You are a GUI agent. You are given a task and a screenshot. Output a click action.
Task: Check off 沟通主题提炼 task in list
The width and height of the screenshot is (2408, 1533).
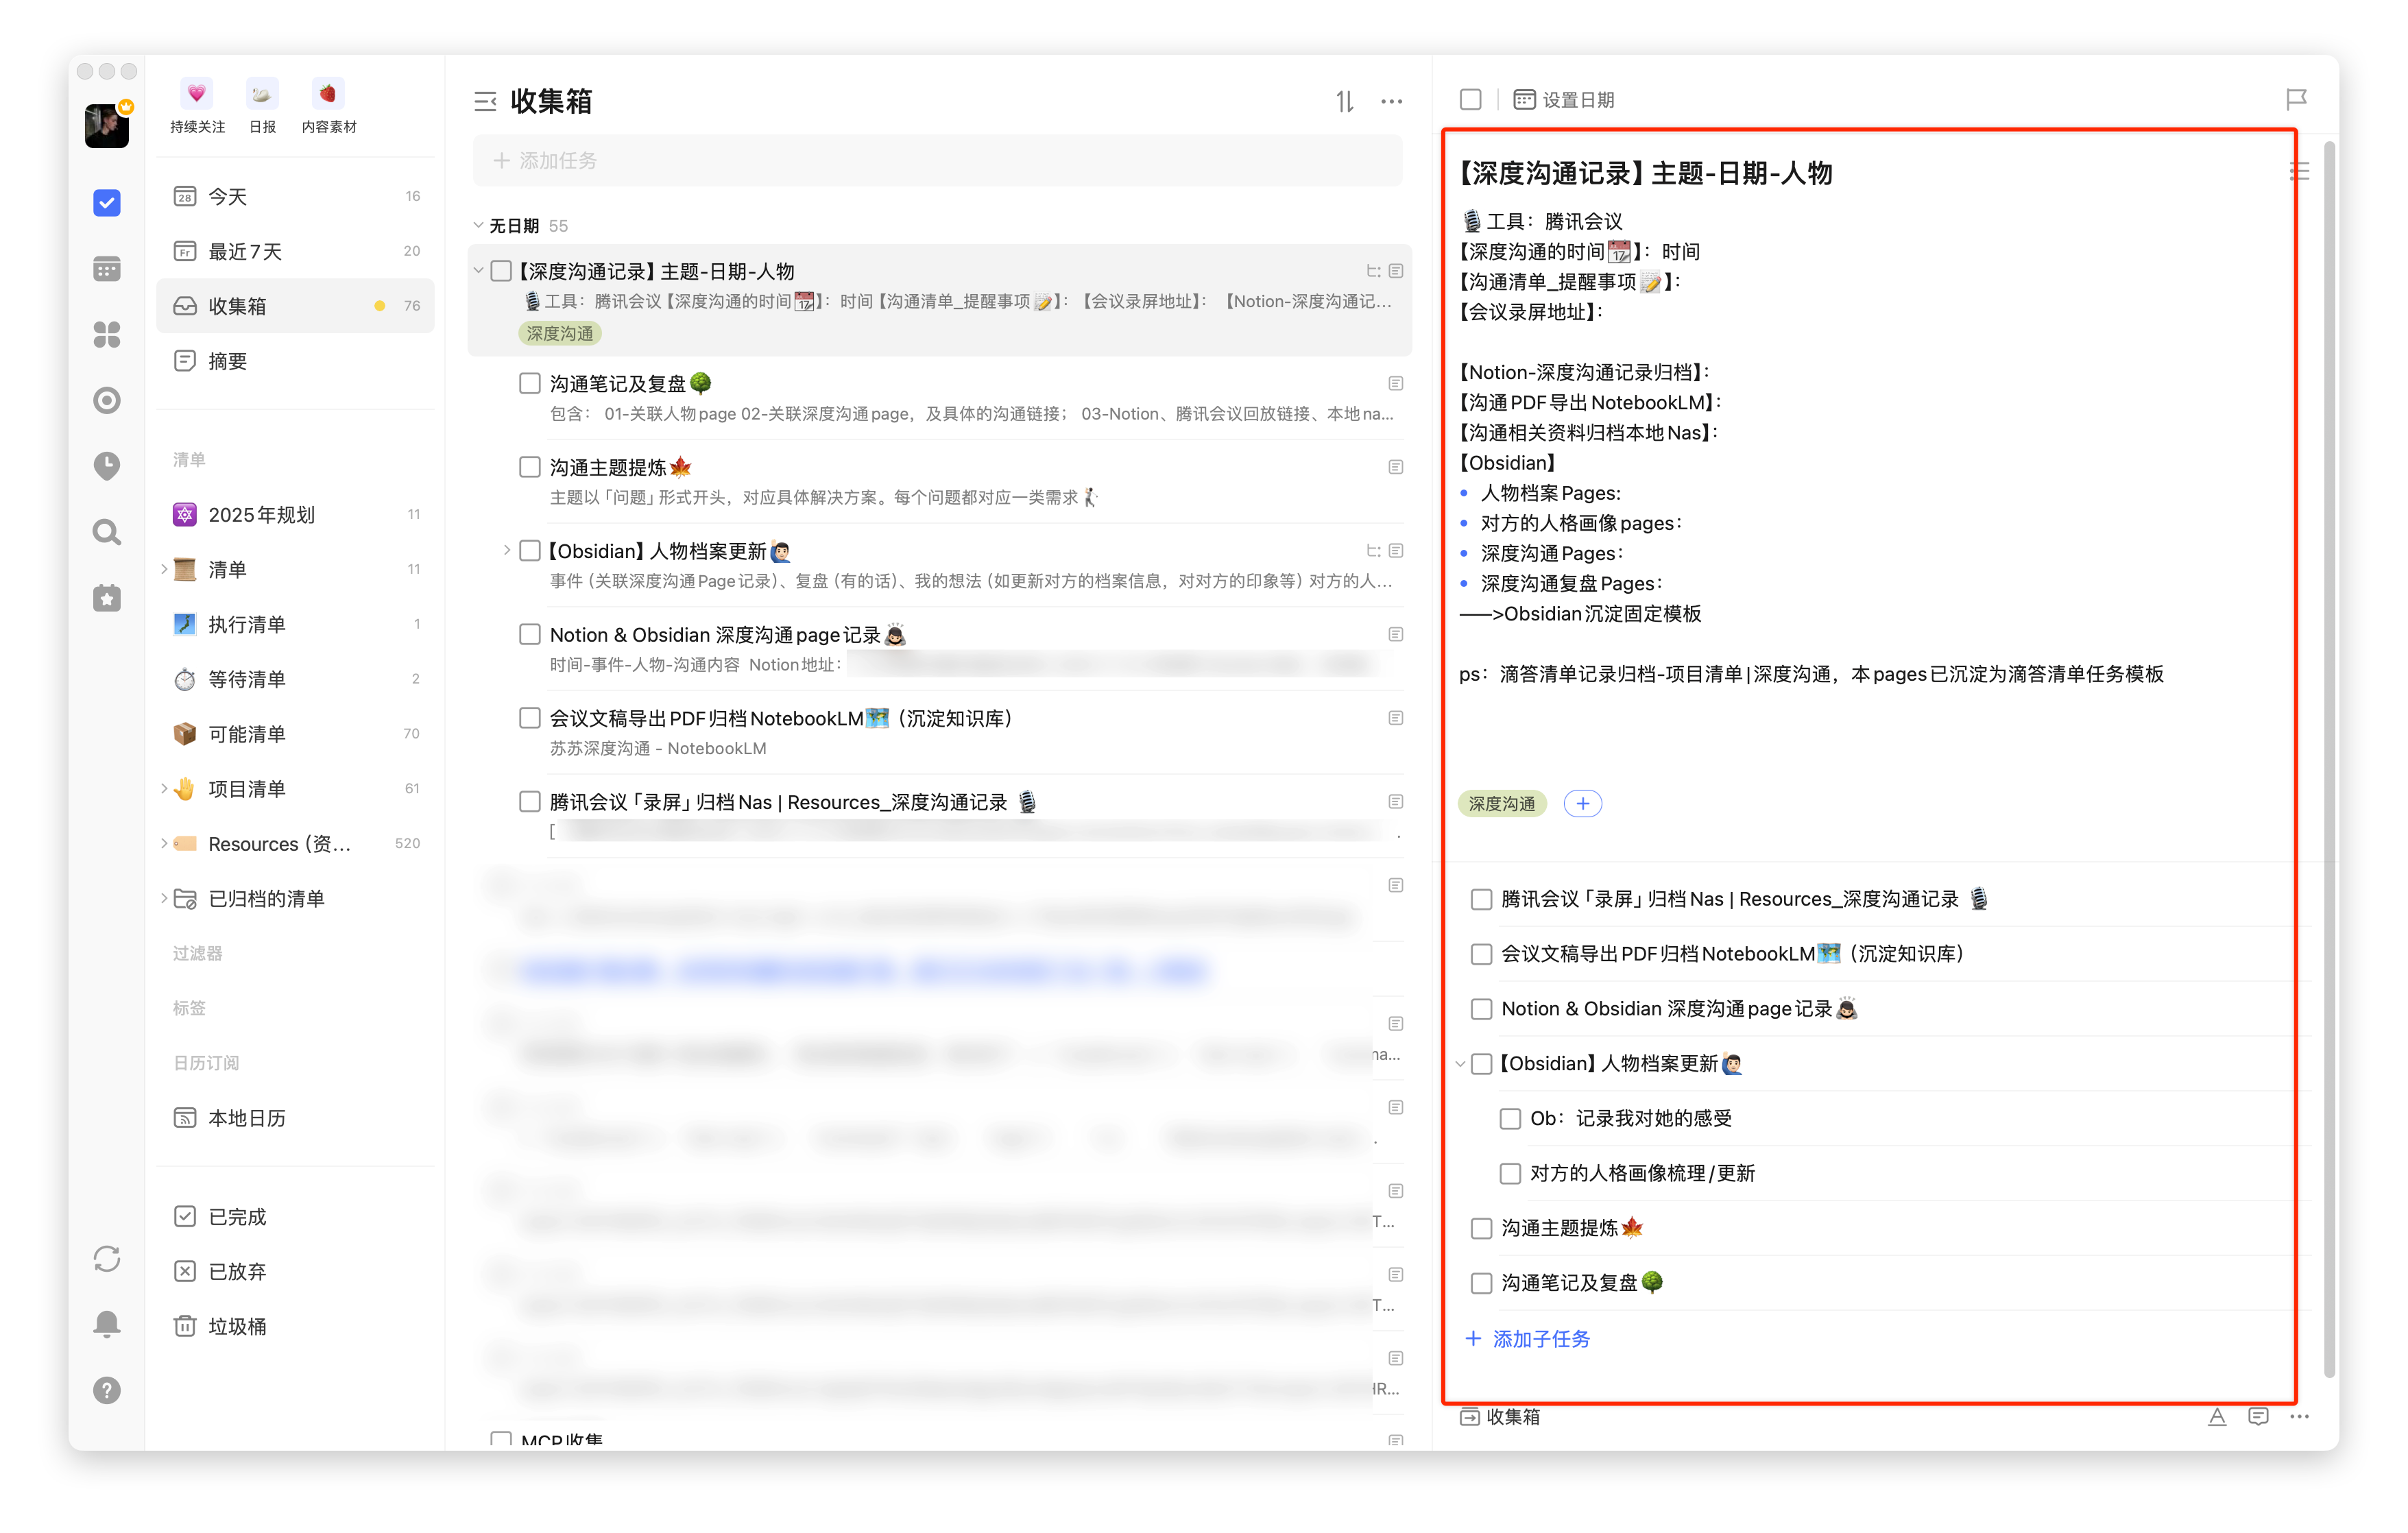(x=530, y=467)
